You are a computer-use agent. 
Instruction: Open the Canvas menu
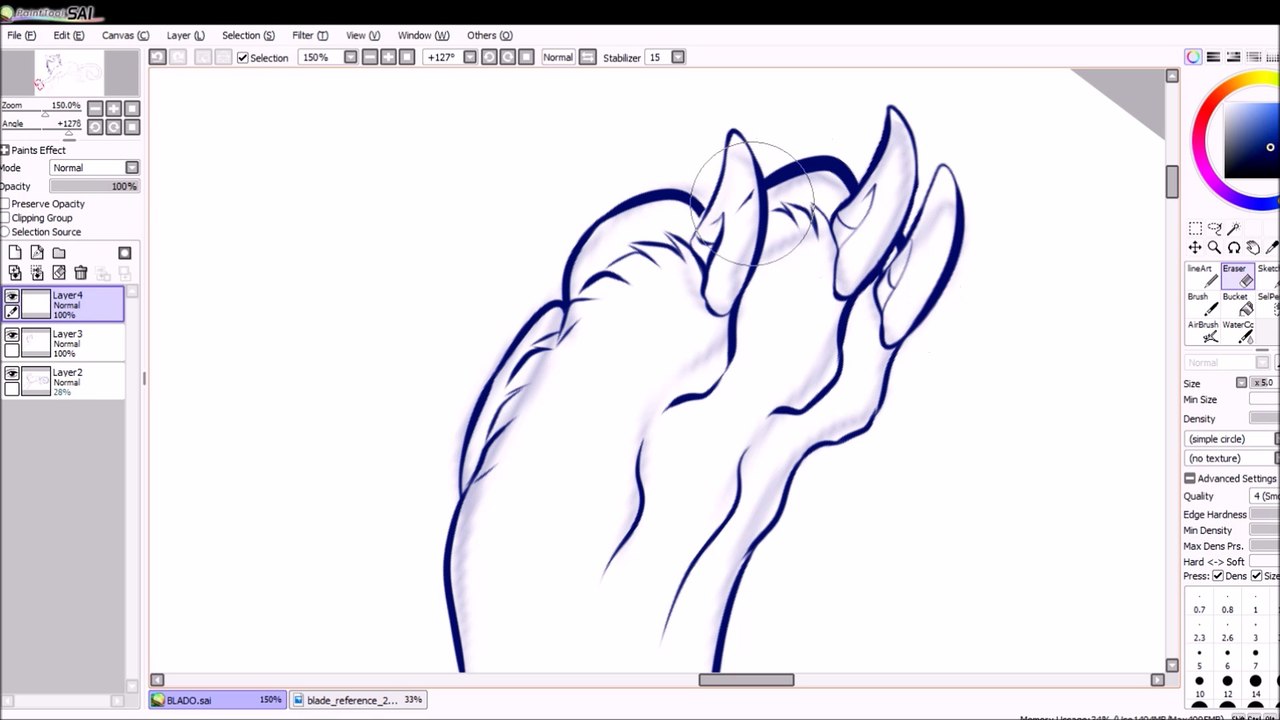(125, 35)
